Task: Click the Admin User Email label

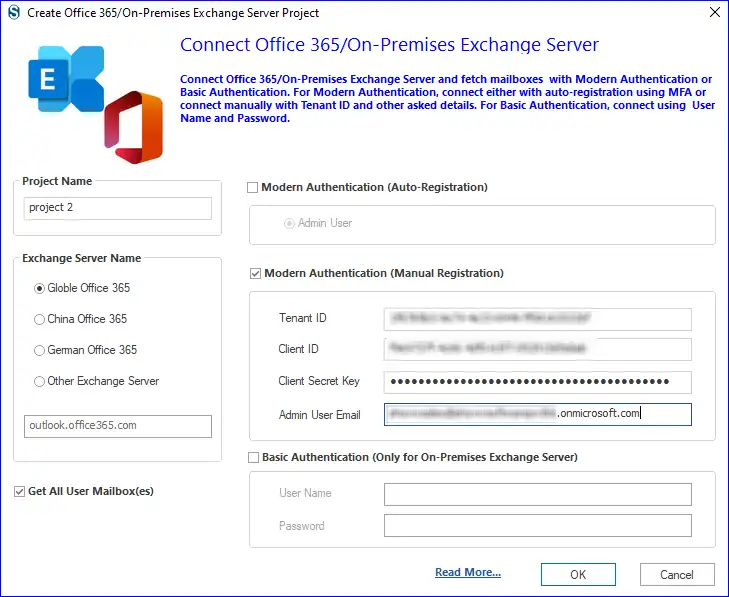Action: pos(319,415)
